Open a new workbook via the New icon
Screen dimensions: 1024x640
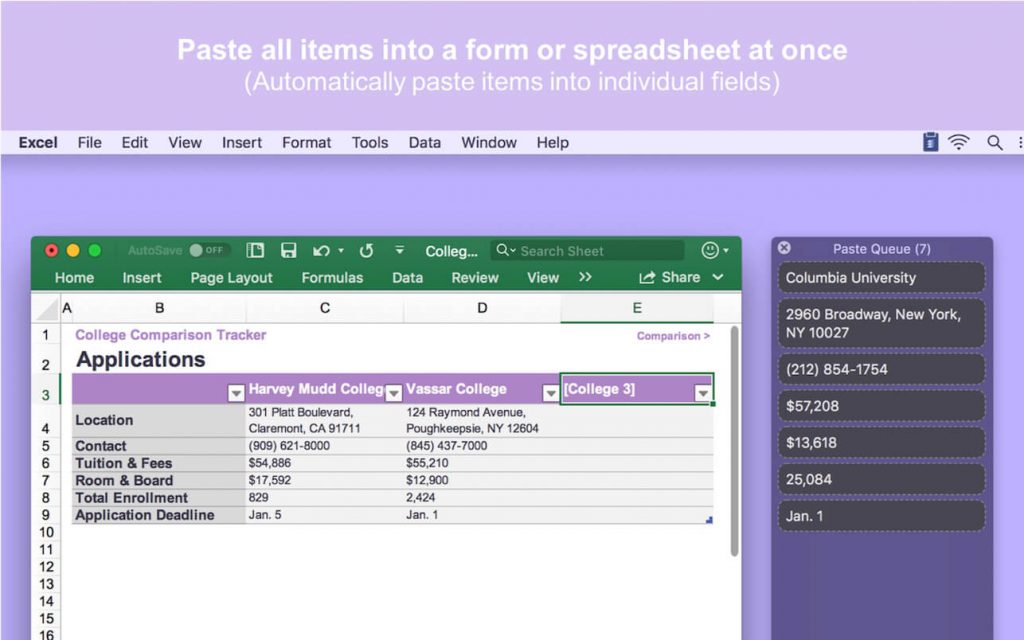pyautogui.click(x=255, y=250)
